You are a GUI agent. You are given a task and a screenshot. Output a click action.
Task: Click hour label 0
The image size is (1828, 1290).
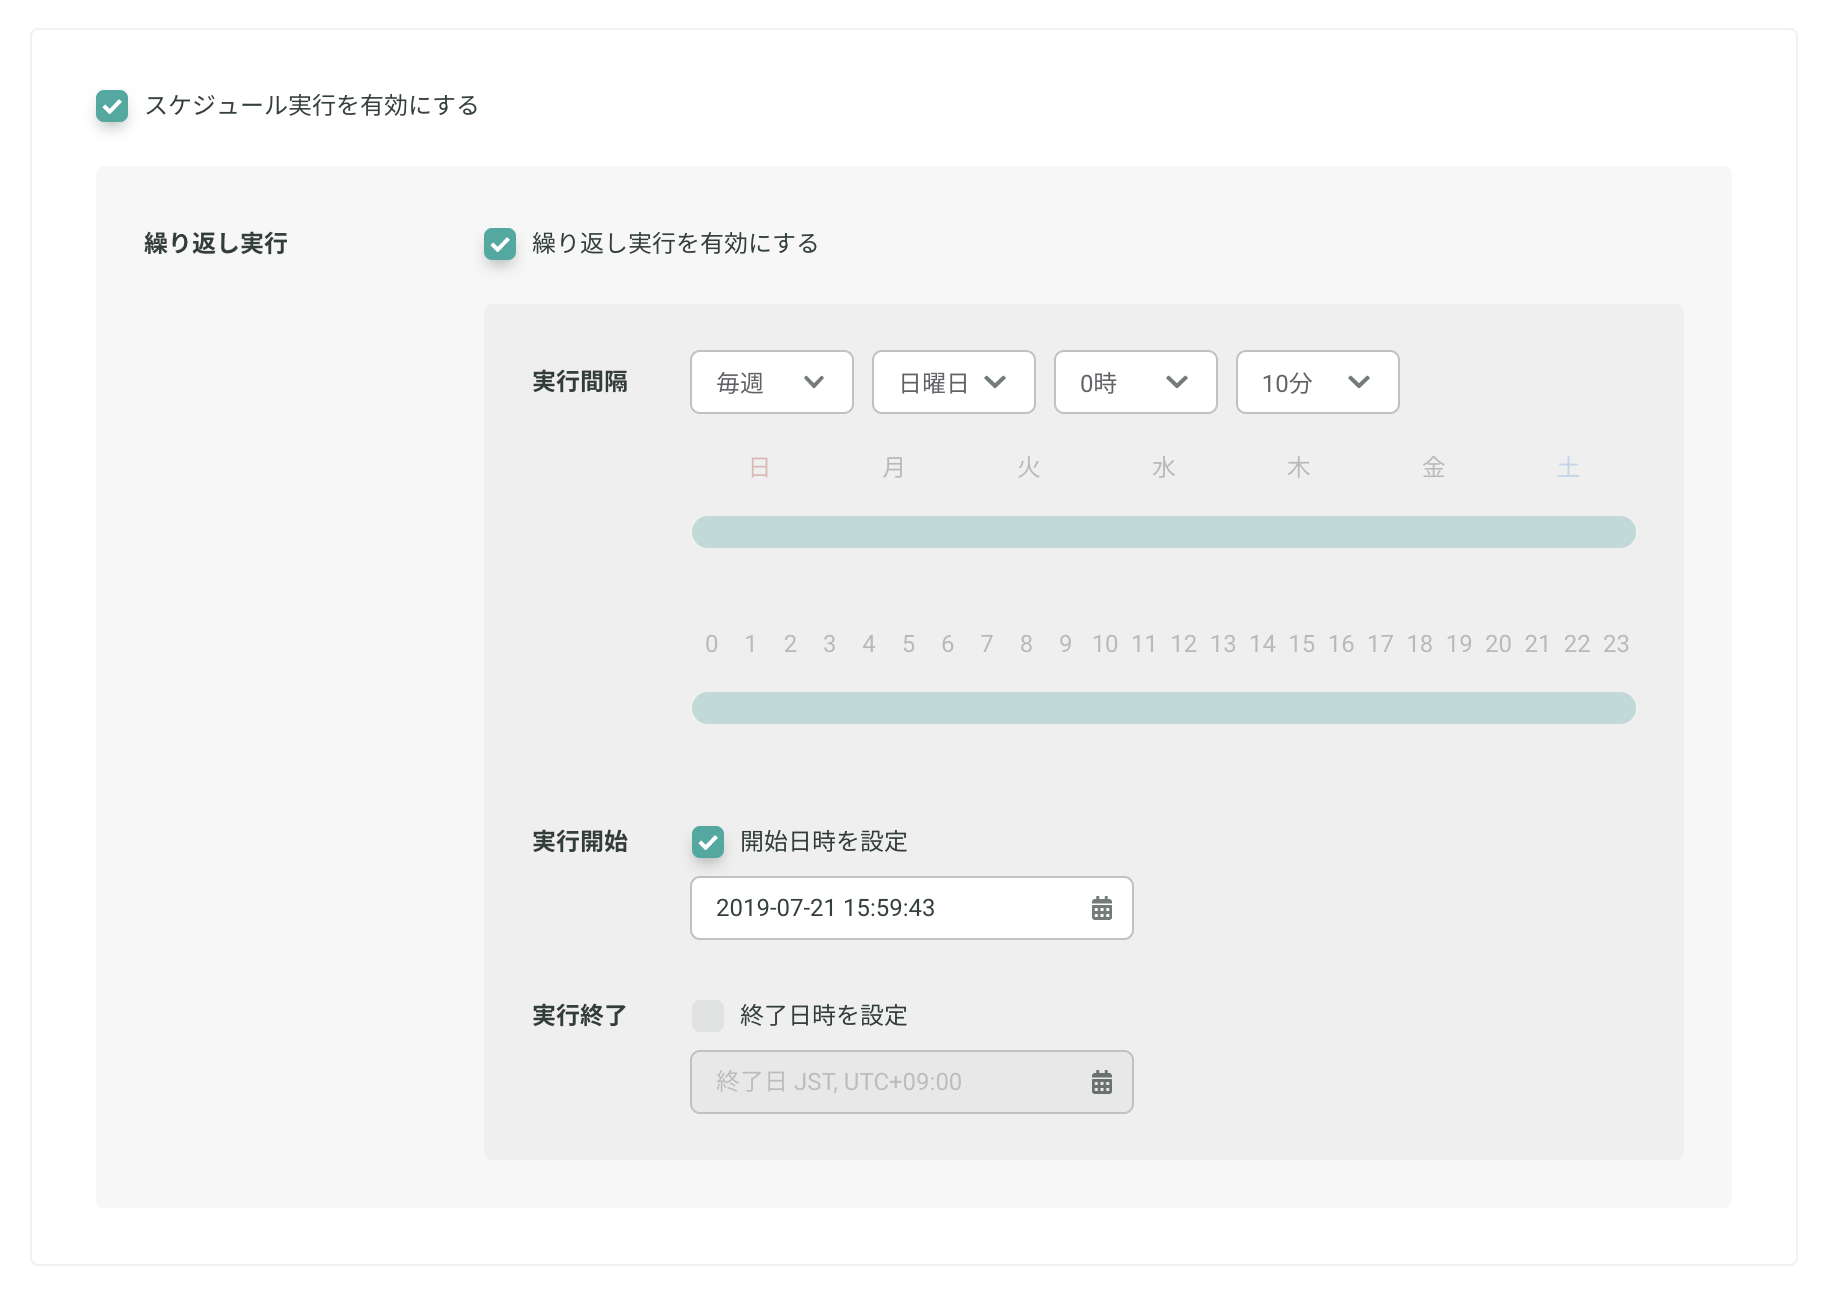[711, 644]
